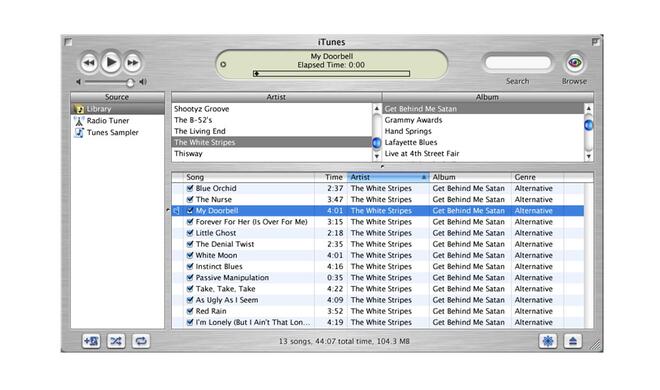
Task: Move the playhead diamond in the progress bar
Action: [256, 74]
